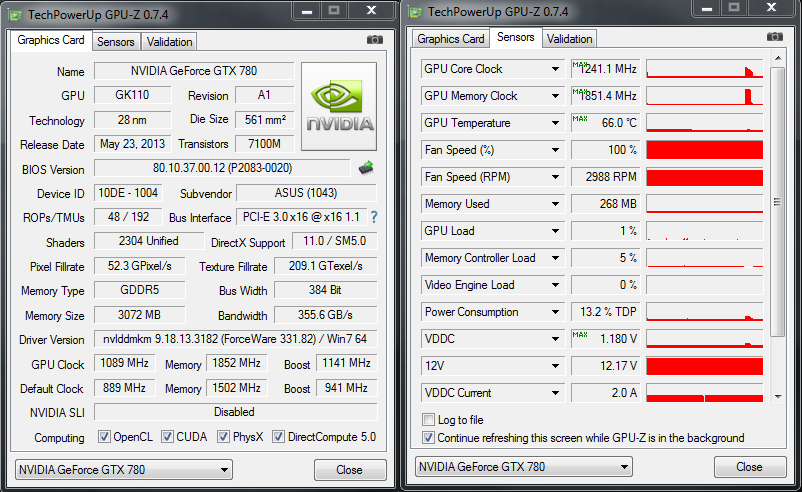Click the sensor list scrollbar thumb
802x492 pixels.
coord(777,202)
